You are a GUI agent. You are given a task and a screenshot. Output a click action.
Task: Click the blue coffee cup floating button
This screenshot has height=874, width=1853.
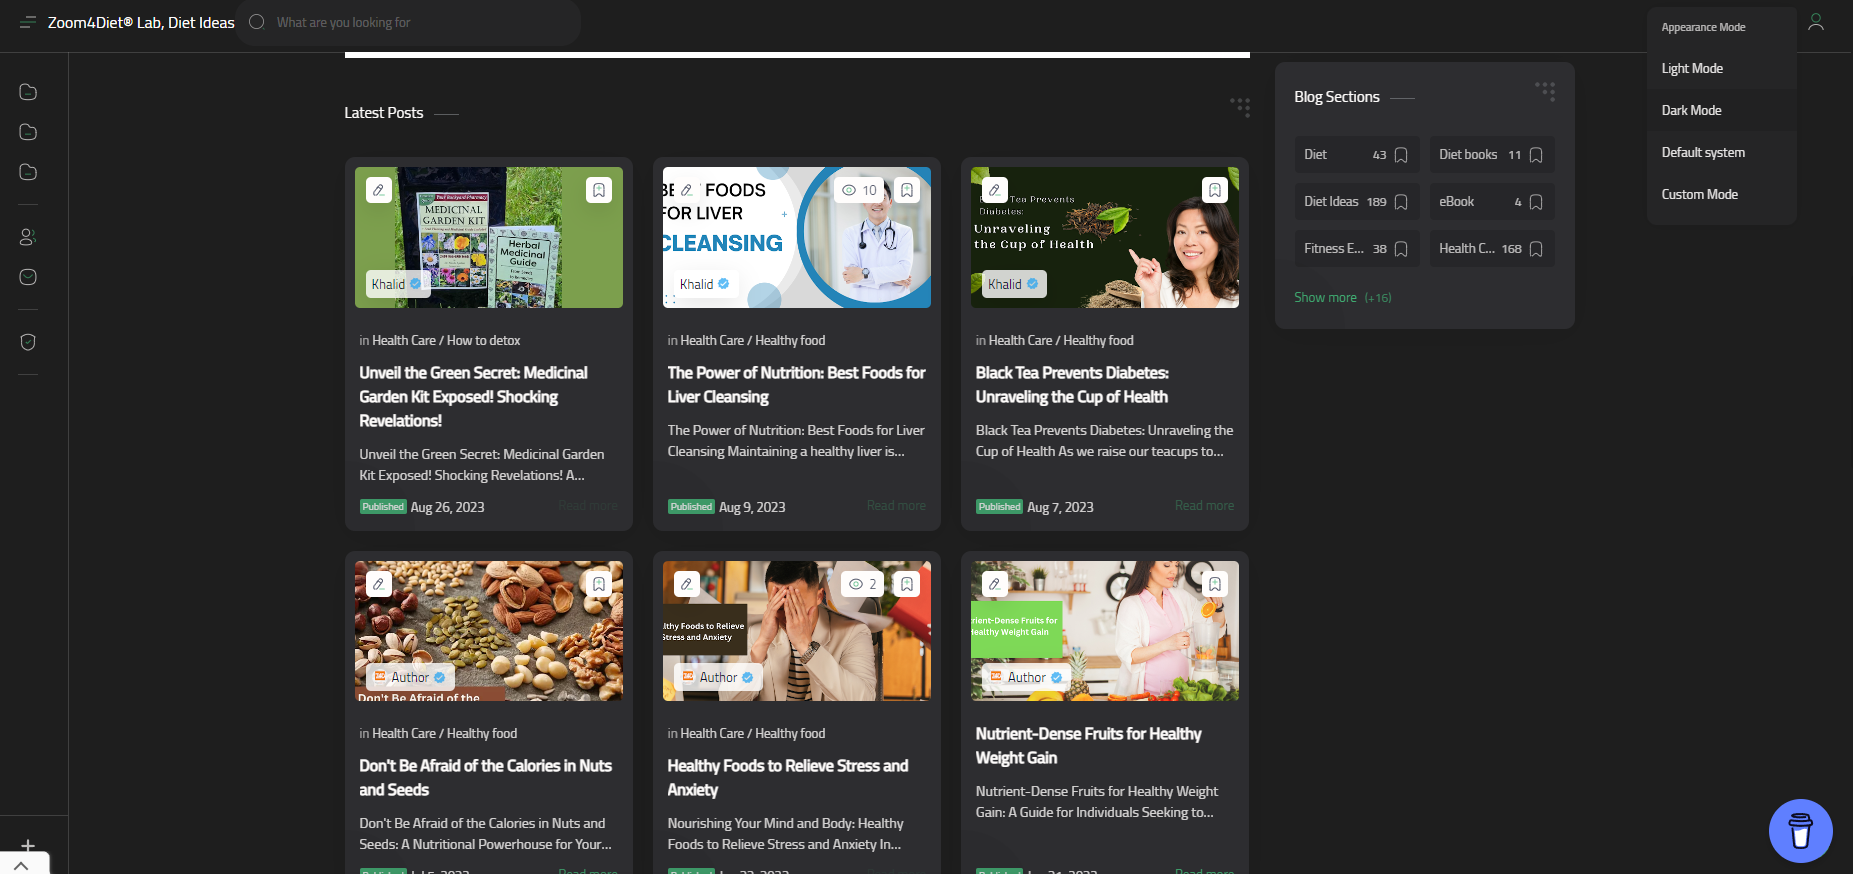1800,831
